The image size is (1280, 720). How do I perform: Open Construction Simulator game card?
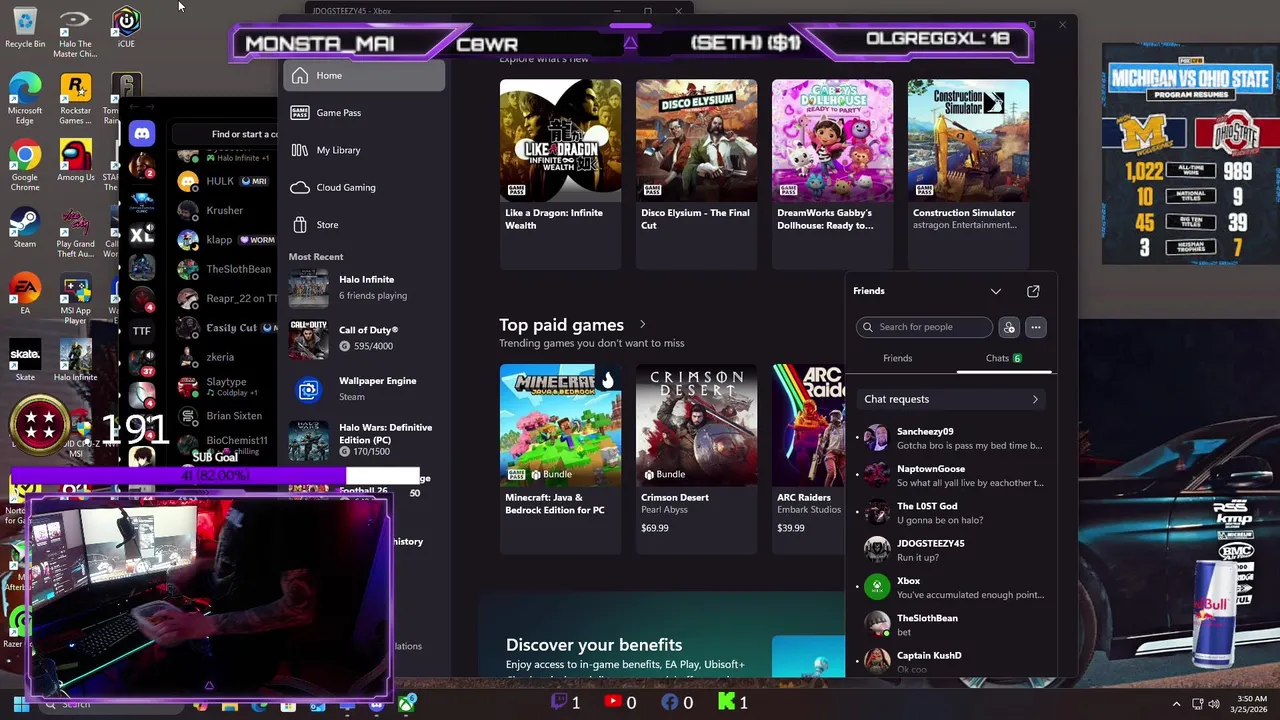coord(968,174)
